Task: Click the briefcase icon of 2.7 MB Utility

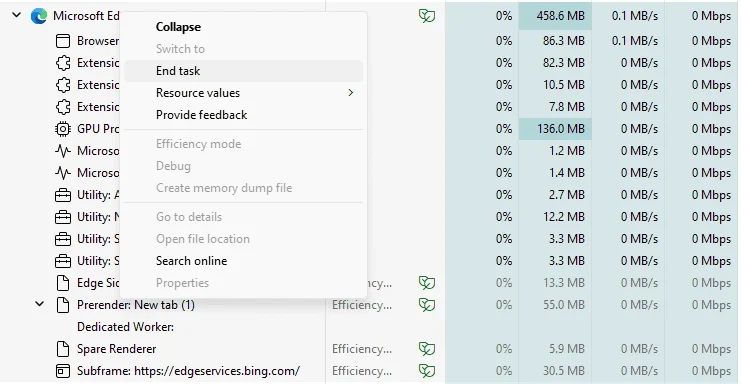Action: click(x=63, y=195)
